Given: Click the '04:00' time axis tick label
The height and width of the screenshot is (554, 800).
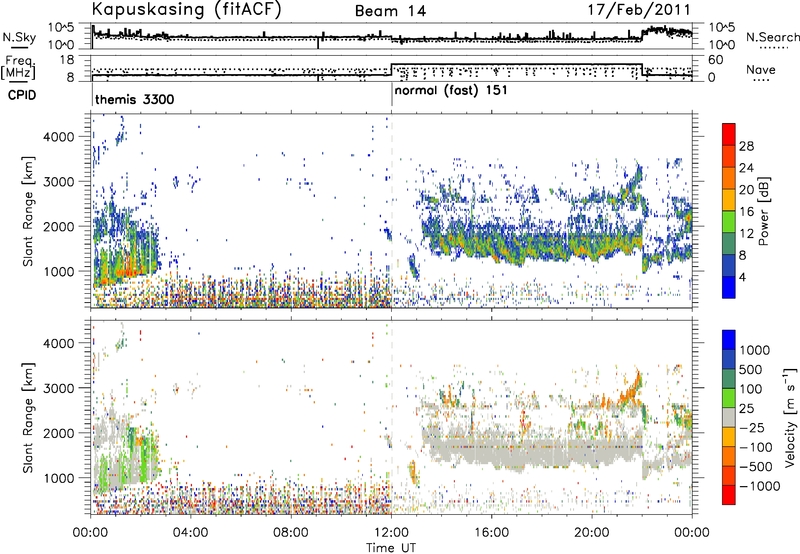Looking at the screenshot, I should coord(191,533).
